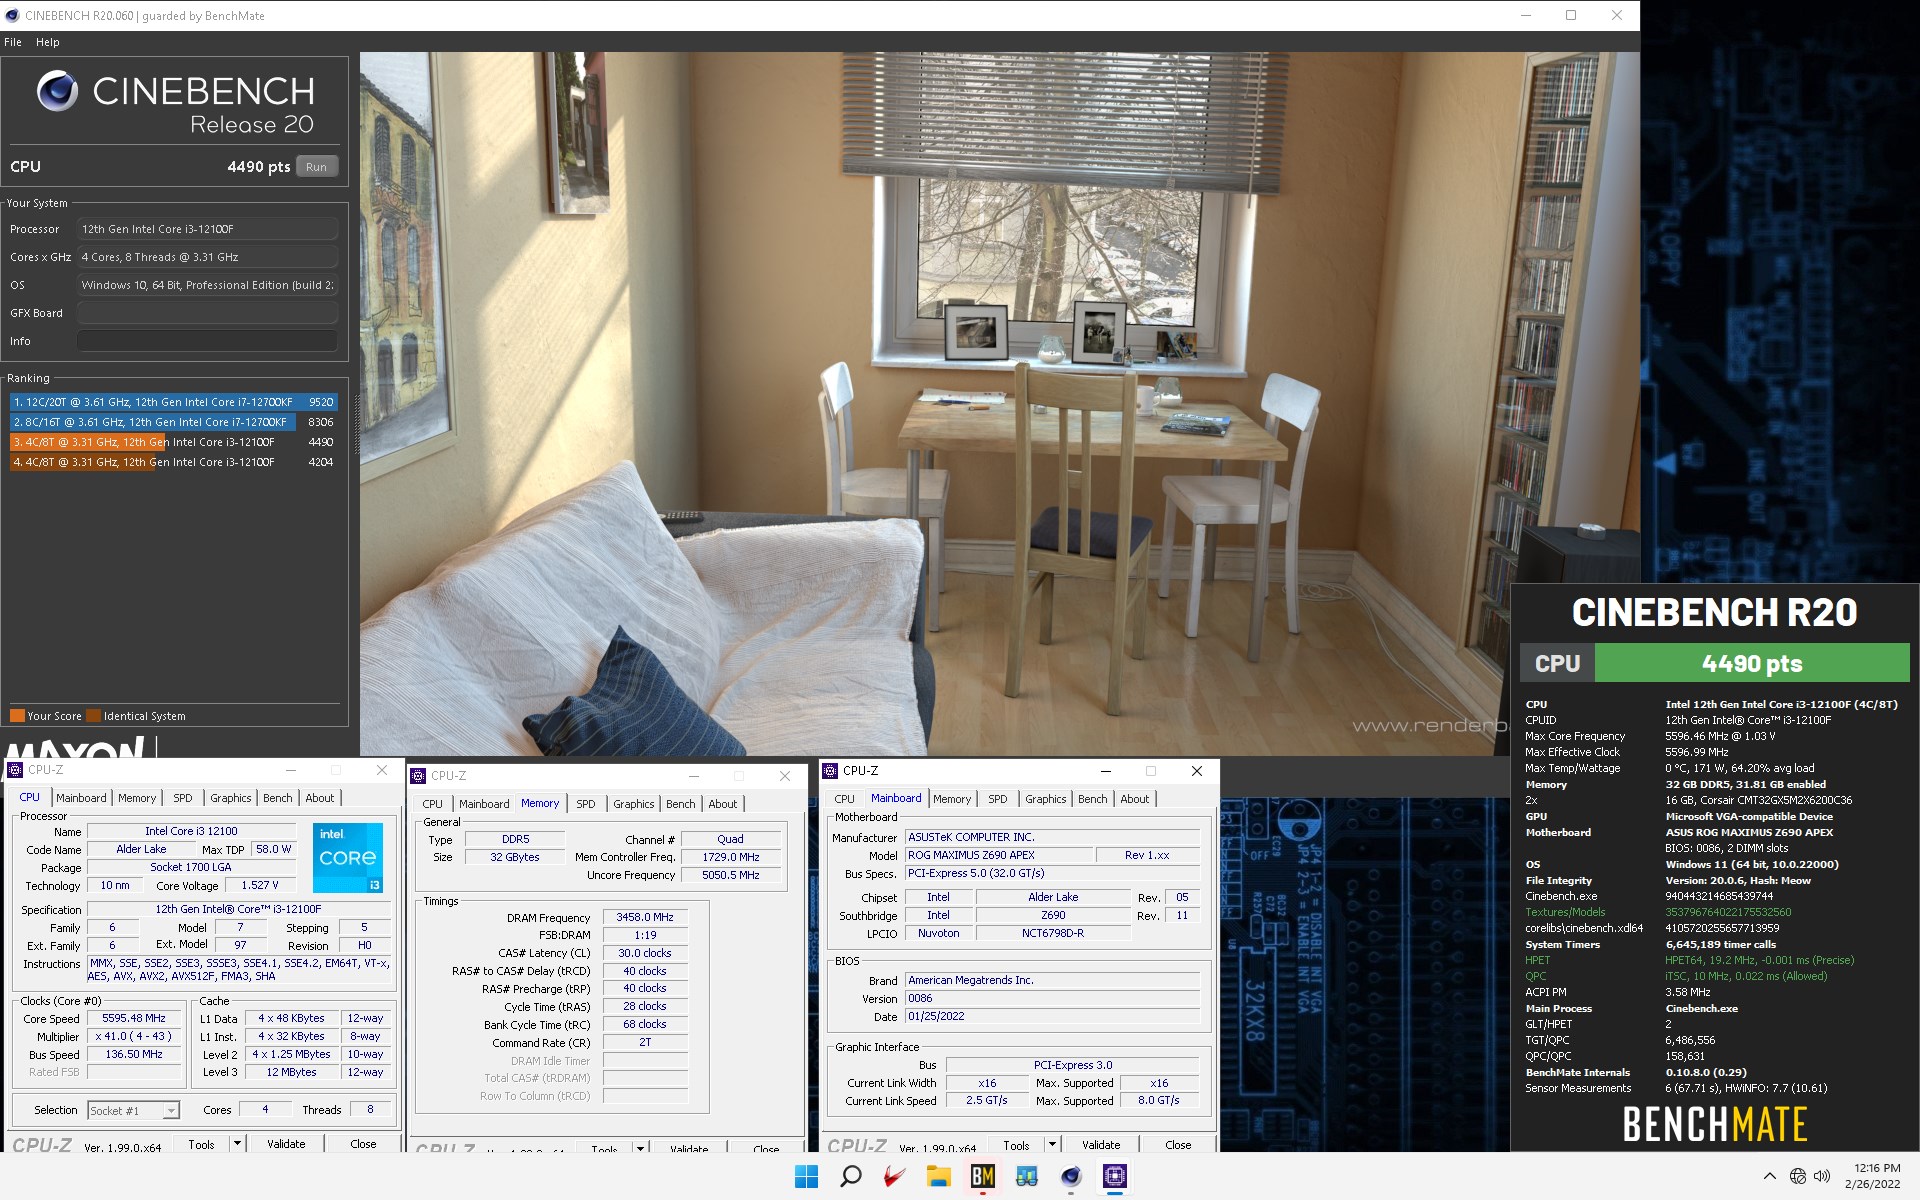The height and width of the screenshot is (1200, 1920).
Task: Open File Explorer from the taskbar
Action: tap(938, 1176)
